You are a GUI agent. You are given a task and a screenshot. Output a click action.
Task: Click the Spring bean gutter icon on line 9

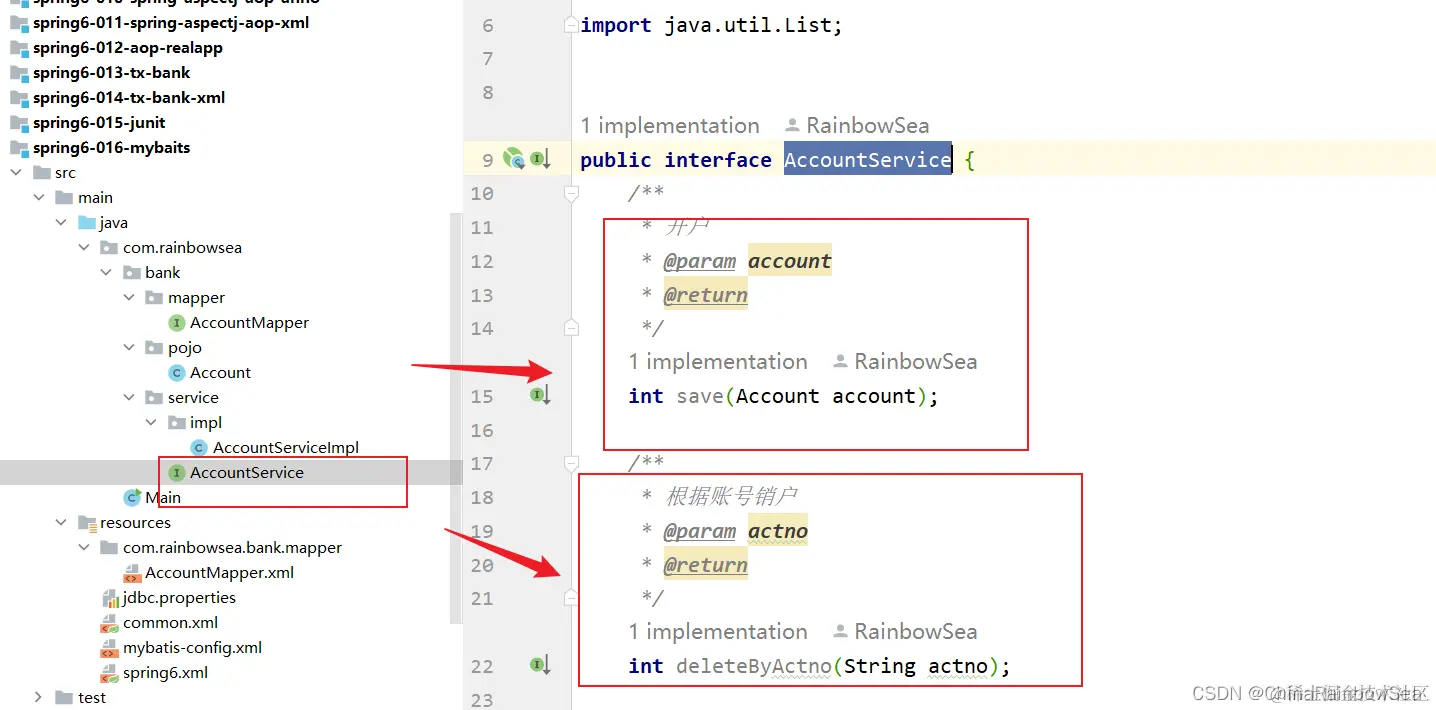click(513, 158)
